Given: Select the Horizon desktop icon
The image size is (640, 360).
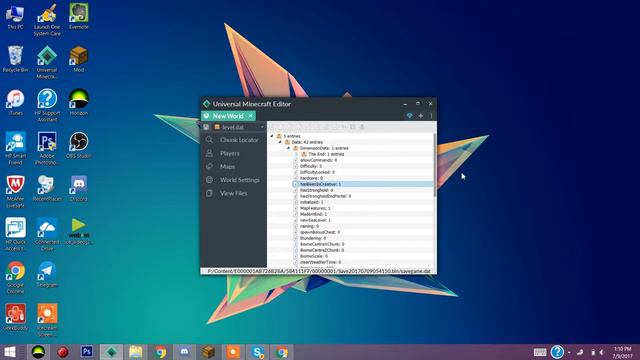Looking at the screenshot, I should (x=79, y=102).
